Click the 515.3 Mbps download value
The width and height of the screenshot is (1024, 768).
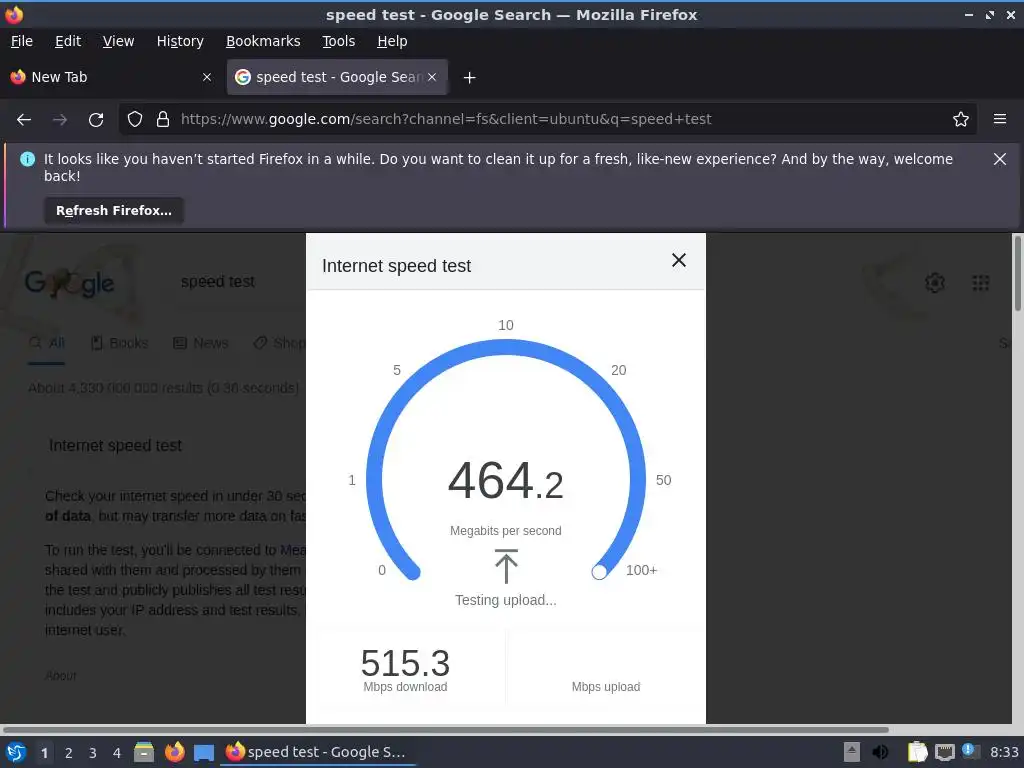coord(406,664)
